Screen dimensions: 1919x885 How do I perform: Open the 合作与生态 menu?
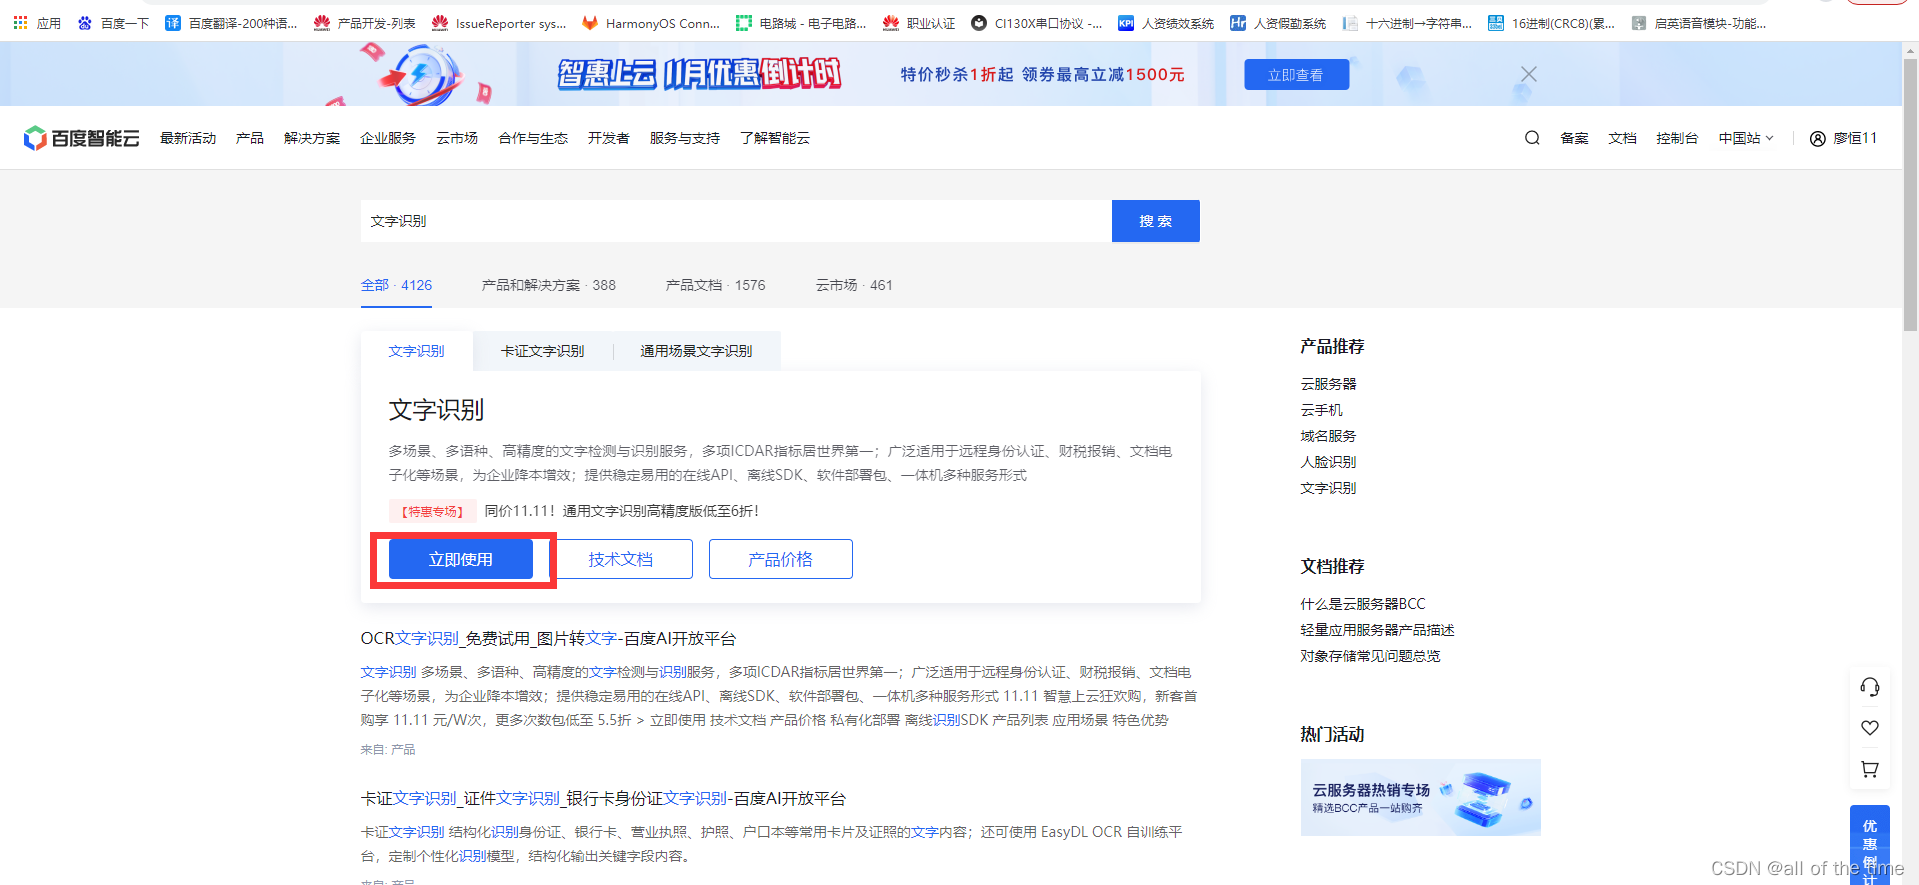(533, 138)
